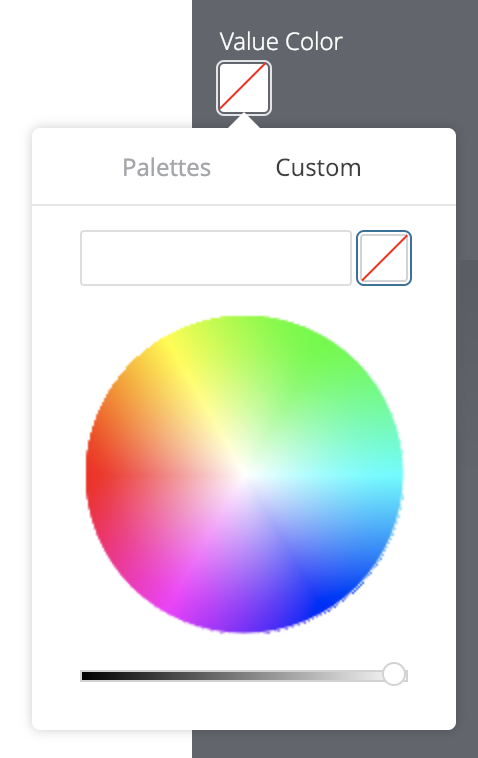Screen dimensions: 478x758
Task: Select the Custom tab
Action: [x=318, y=168]
